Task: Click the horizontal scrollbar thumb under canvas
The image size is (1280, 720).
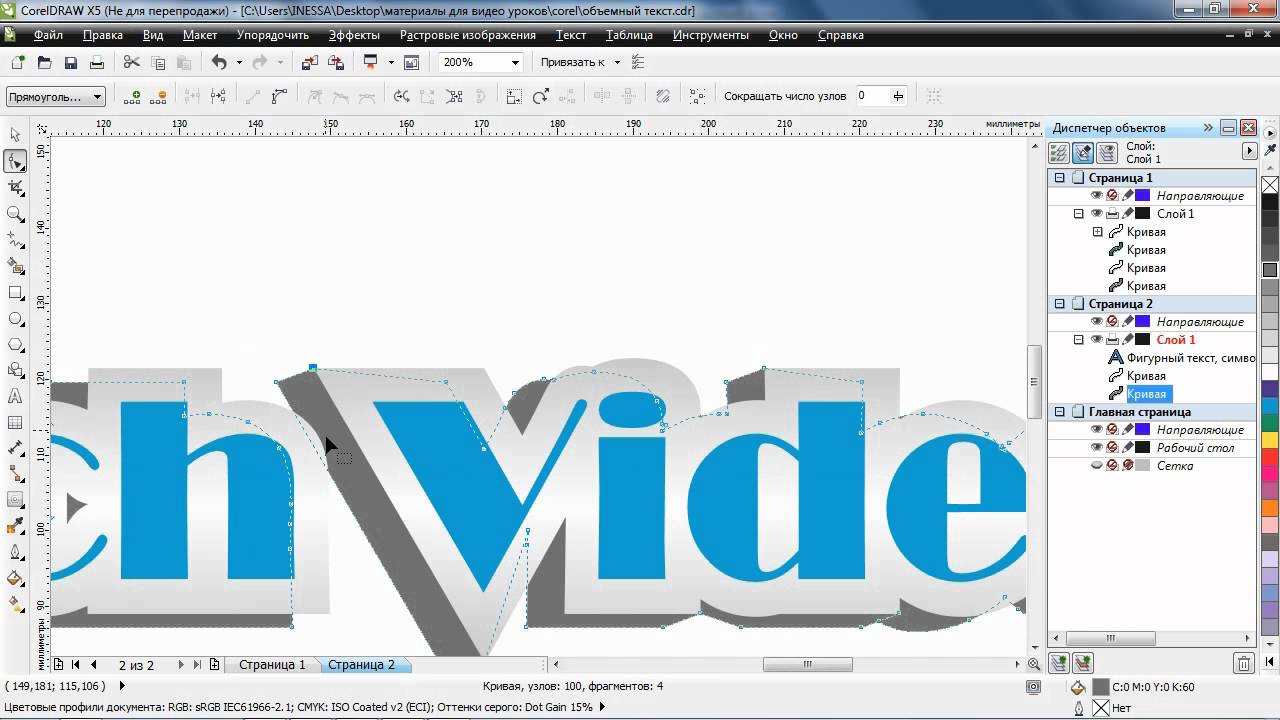Action: (808, 665)
